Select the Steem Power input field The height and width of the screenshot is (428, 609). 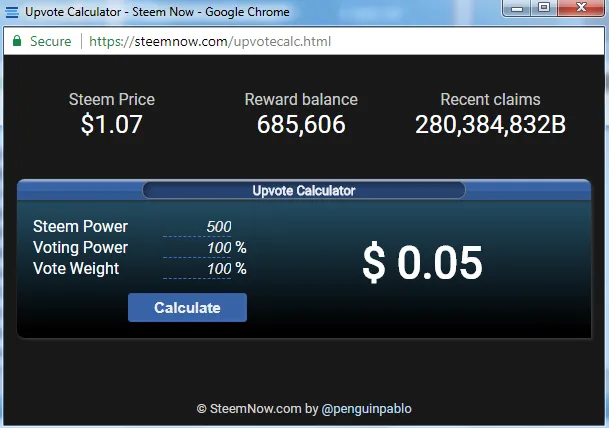coord(197,227)
